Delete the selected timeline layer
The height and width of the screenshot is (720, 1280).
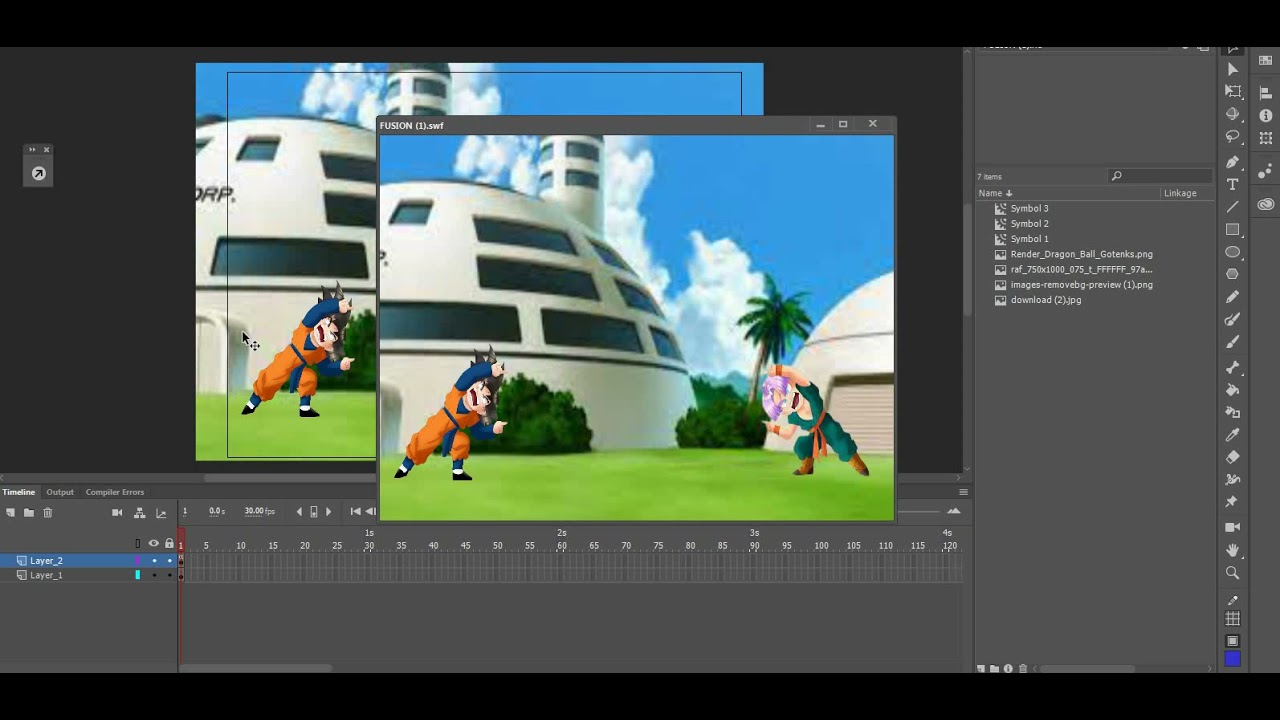(x=47, y=513)
